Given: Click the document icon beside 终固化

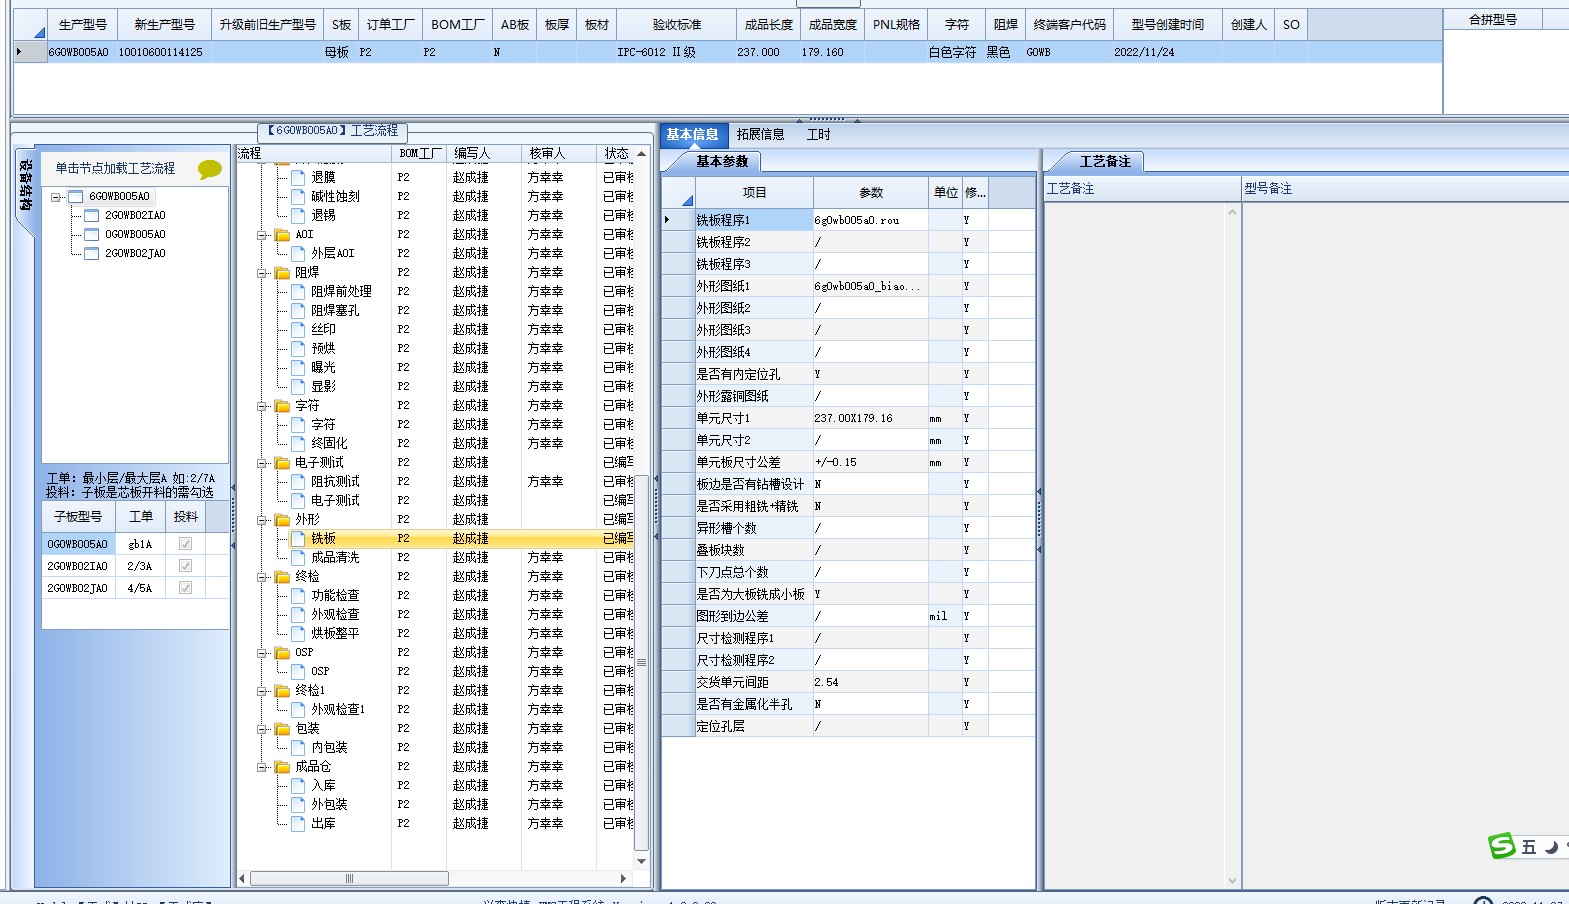Looking at the screenshot, I should click(298, 443).
